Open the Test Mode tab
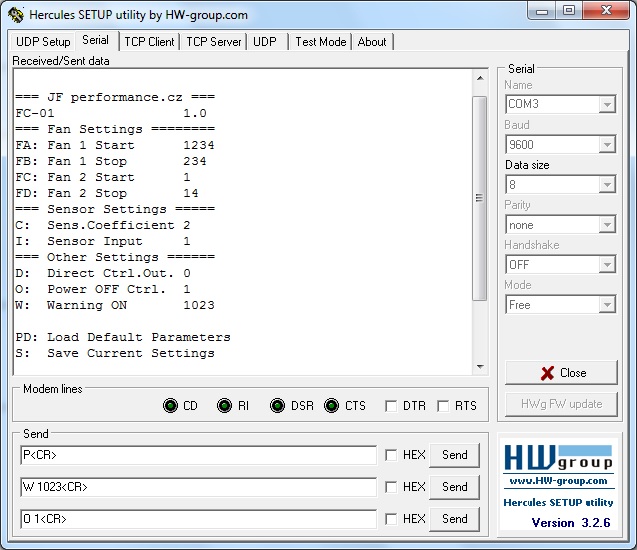Viewport: 637px width, 550px height. coord(320,42)
